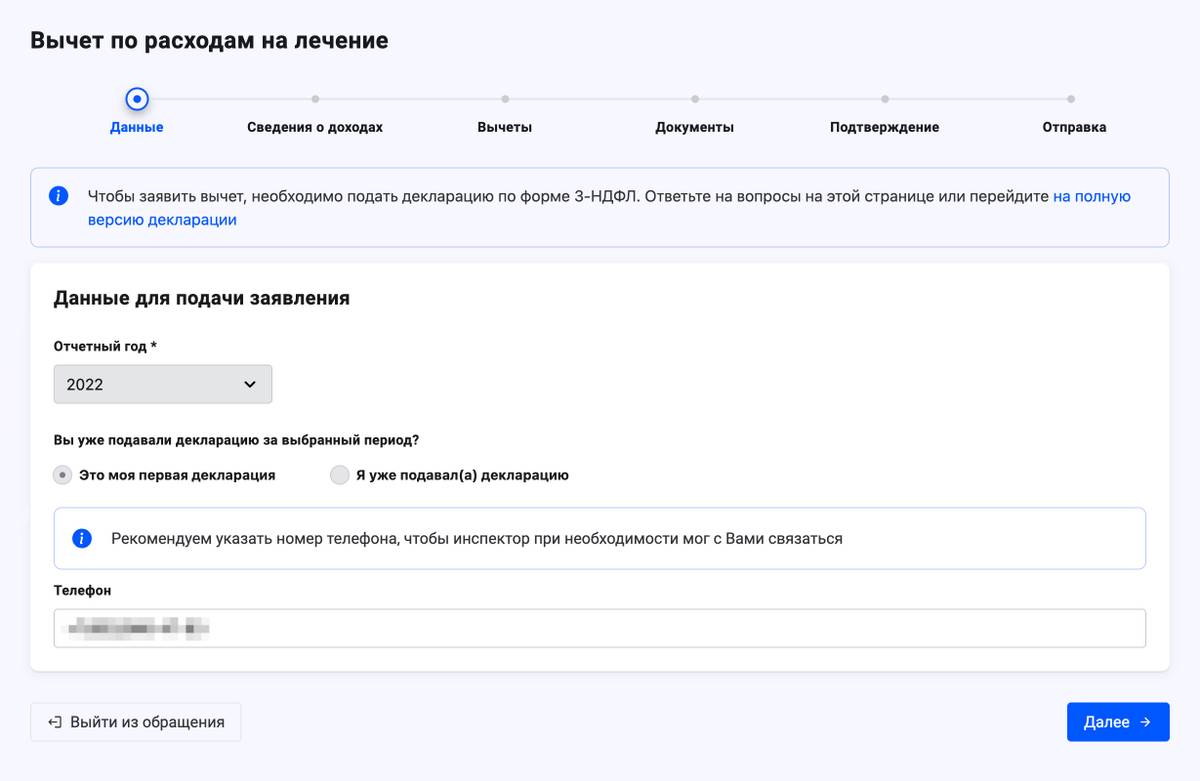The height and width of the screenshot is (781, 1200).
Task: Select "Я уже подавал(а) декларацию" radio button
Action: pyautogui.click(x=340, y=475)
